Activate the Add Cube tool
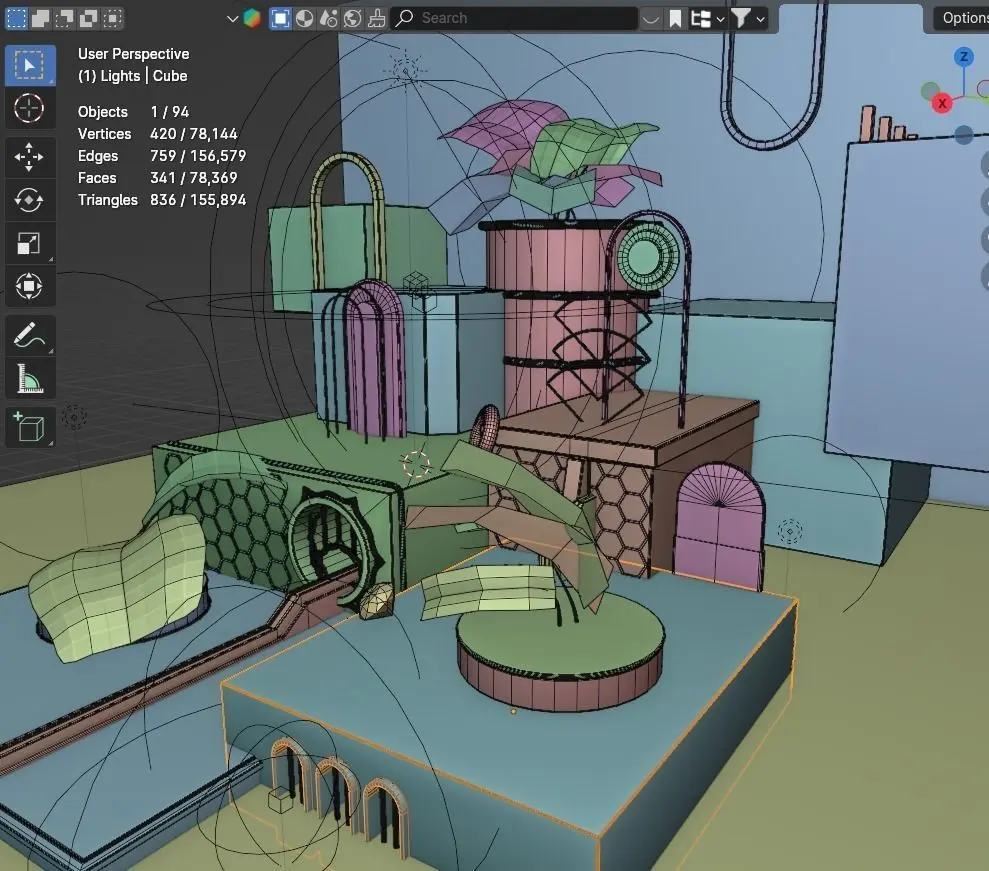Viewport: 989px width, 871px height. pyautogui.click(x=29, y=427)
